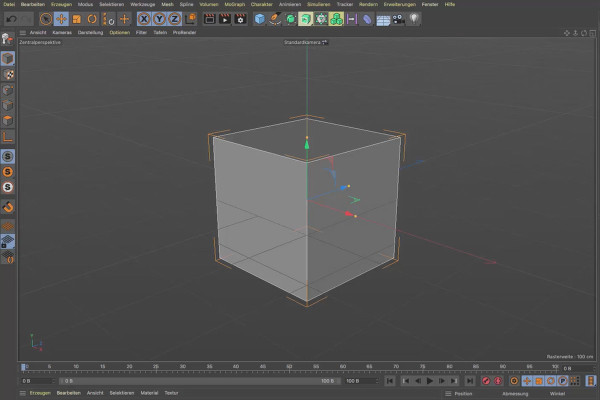This screenshot has height=400, width=600.
Task: Click the volume builder gear icon
Action: pos(321,19)
